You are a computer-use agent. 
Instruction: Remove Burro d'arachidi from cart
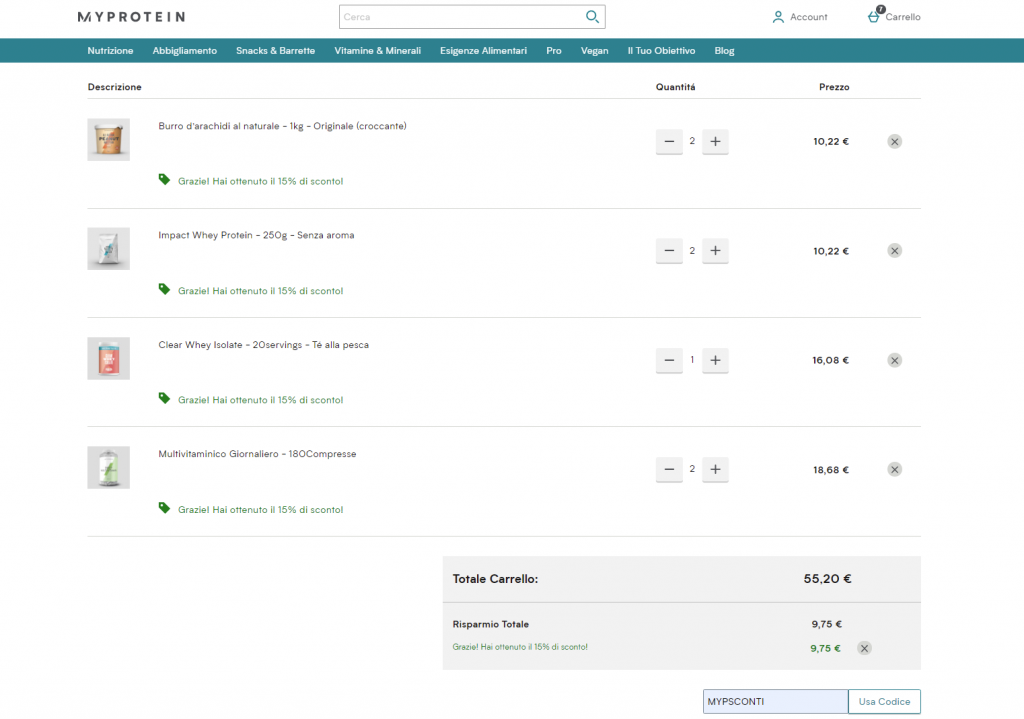pos(894,142)
